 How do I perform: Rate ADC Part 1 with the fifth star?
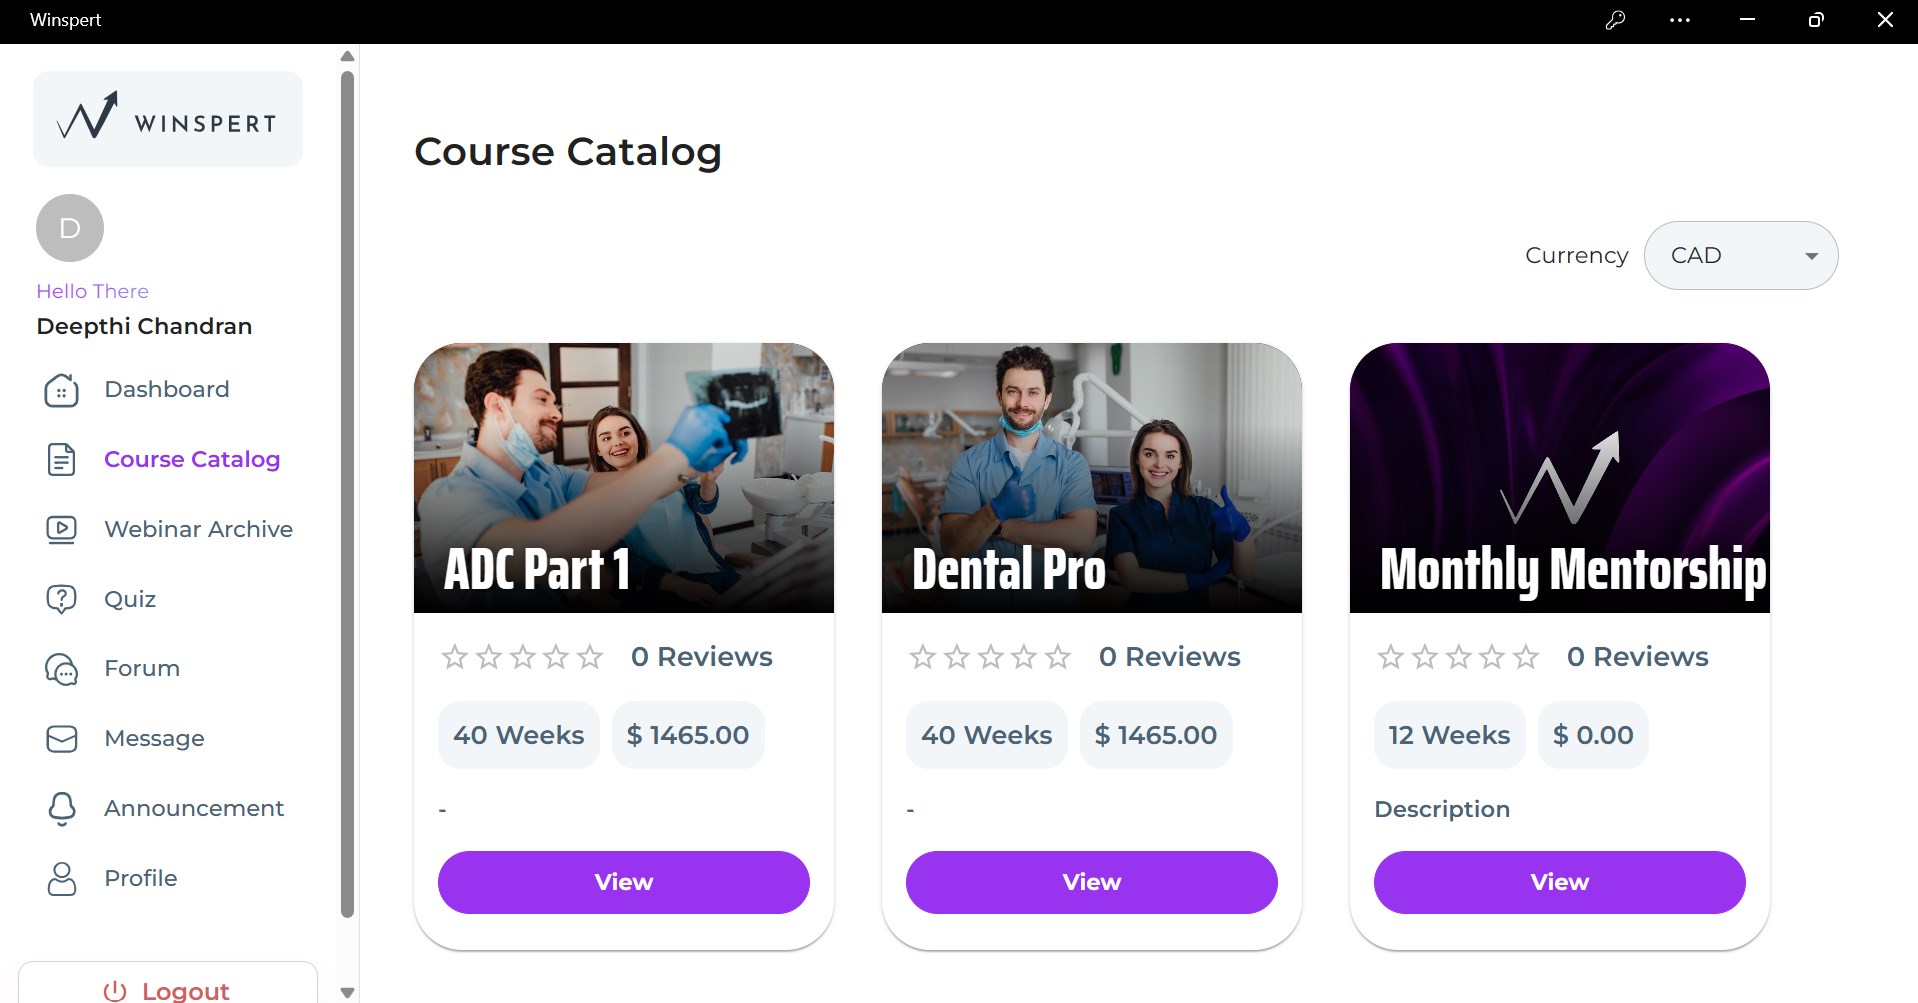[591, 657]
